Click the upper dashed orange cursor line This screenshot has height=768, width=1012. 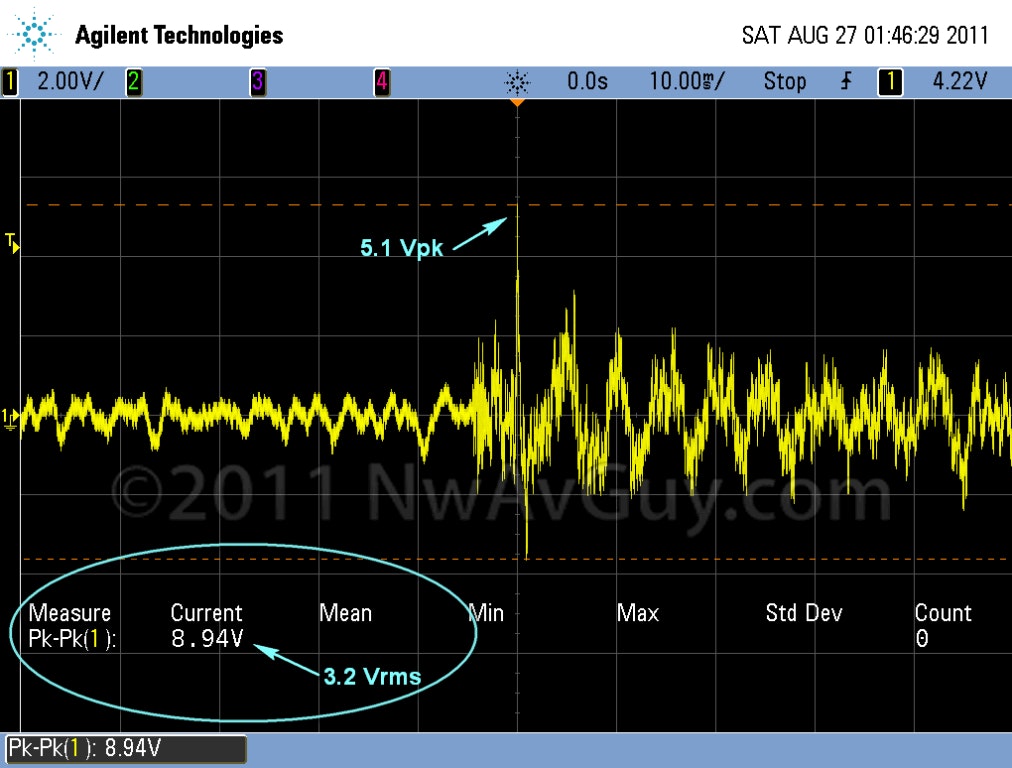[x=300, y=205]
